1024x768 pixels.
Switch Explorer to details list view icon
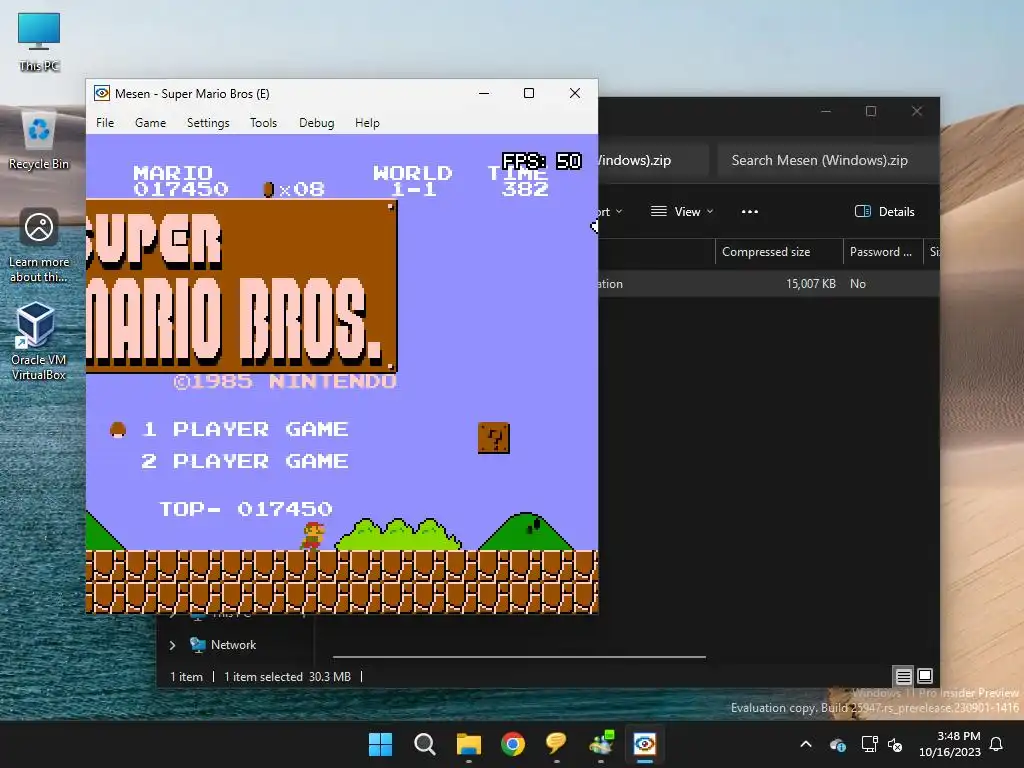pyautogui.click(x=903, y=676)
